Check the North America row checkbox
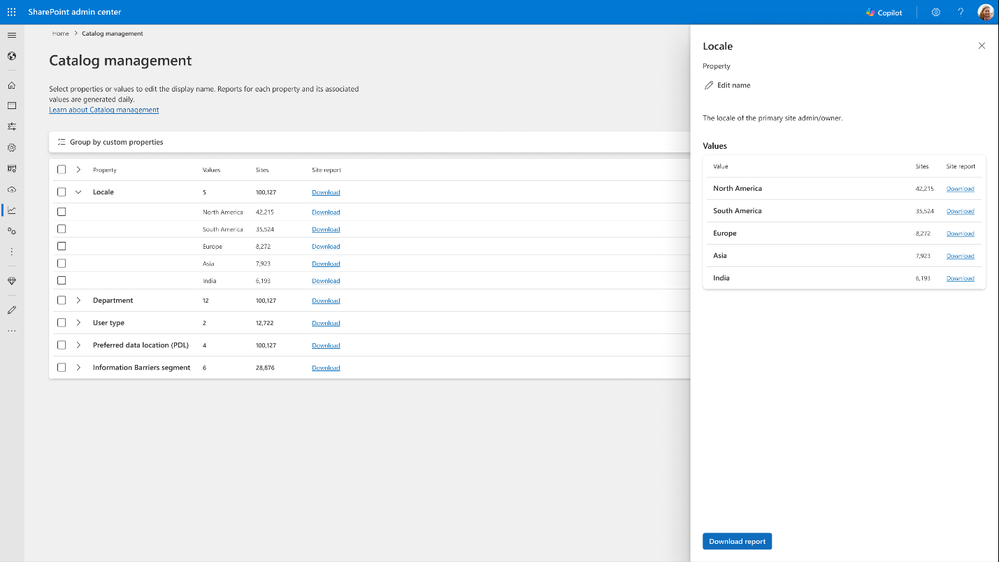This screenshot has height=562, width=999. point(61,212)
